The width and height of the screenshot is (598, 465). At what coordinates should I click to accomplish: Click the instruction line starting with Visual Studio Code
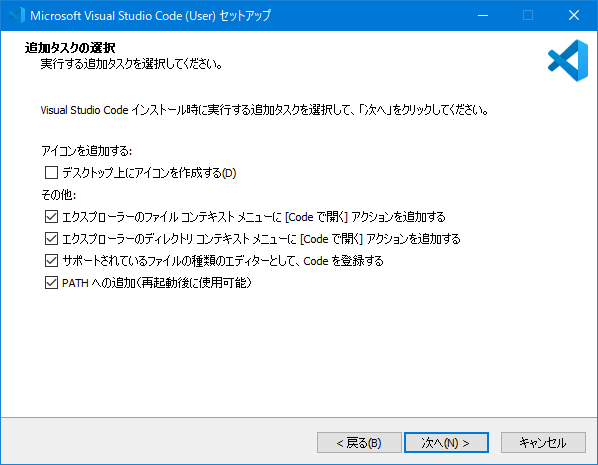coord(264,110)
